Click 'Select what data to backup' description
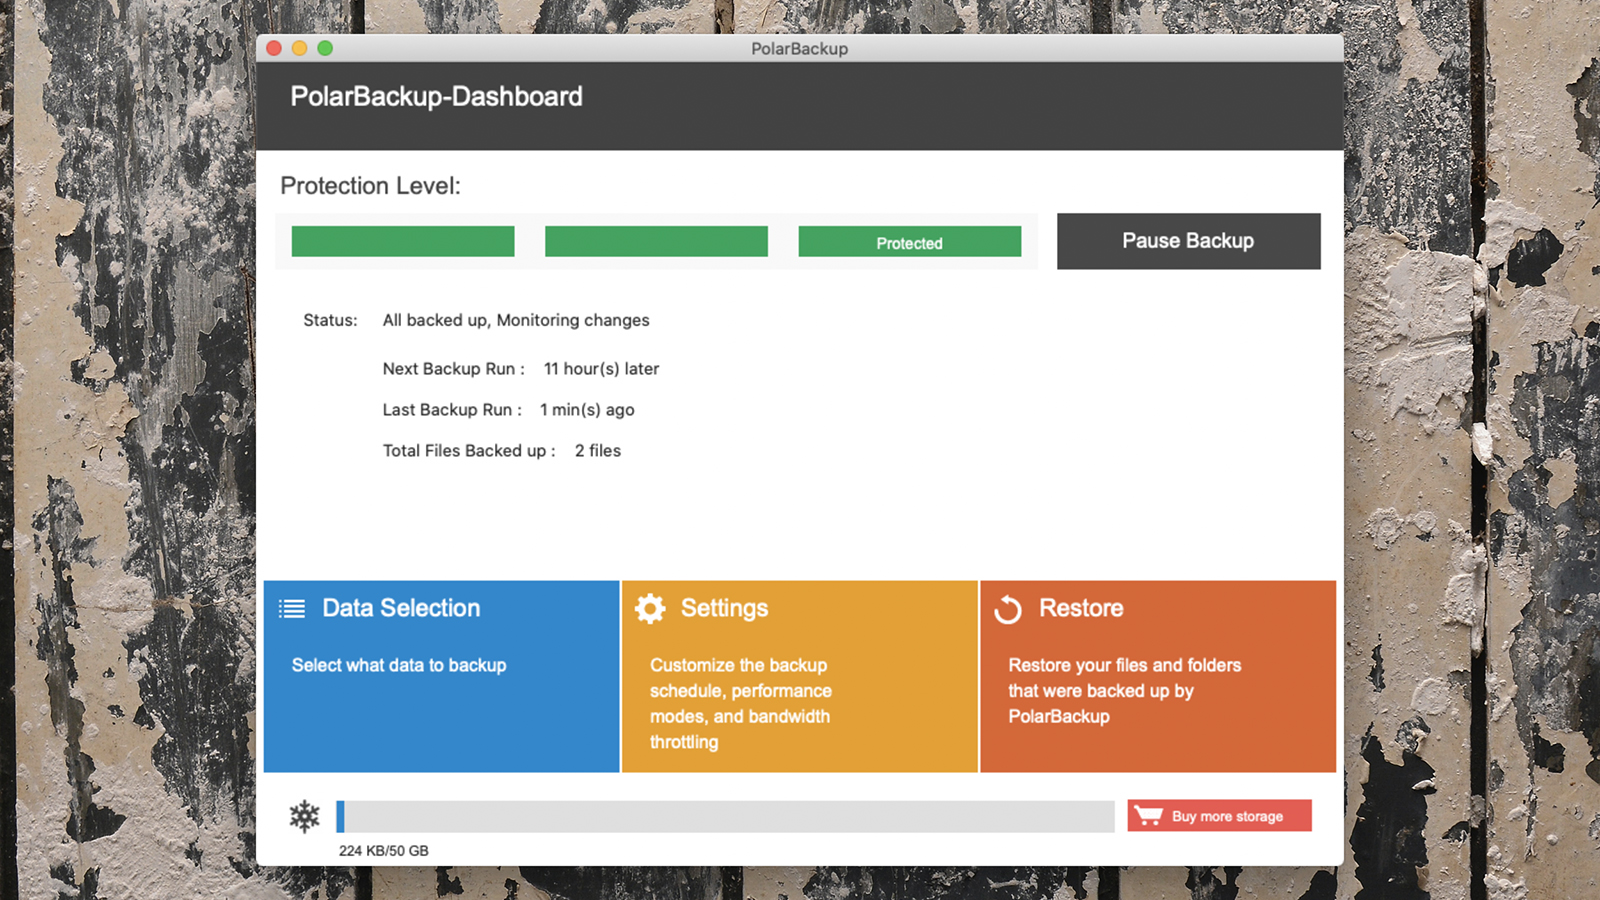This screenshot has width=1600, height=900. 399,665
